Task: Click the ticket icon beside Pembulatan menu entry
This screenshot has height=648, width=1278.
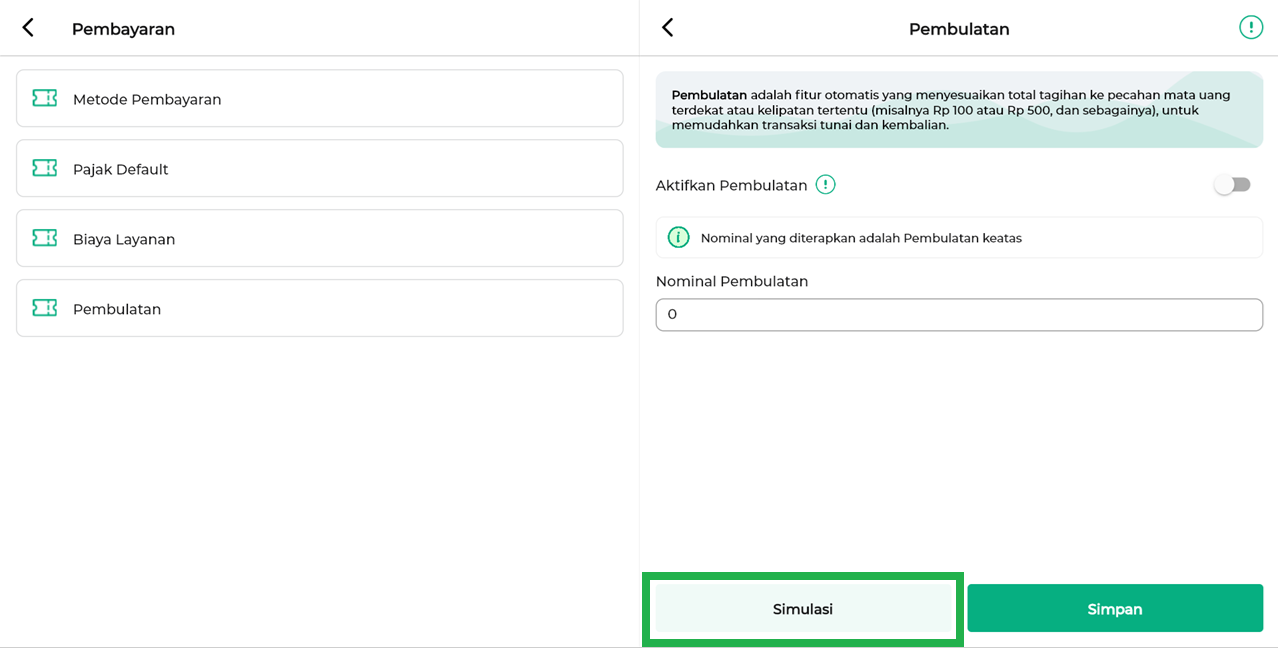Action: pyautogui.click(x=44, y=308)
